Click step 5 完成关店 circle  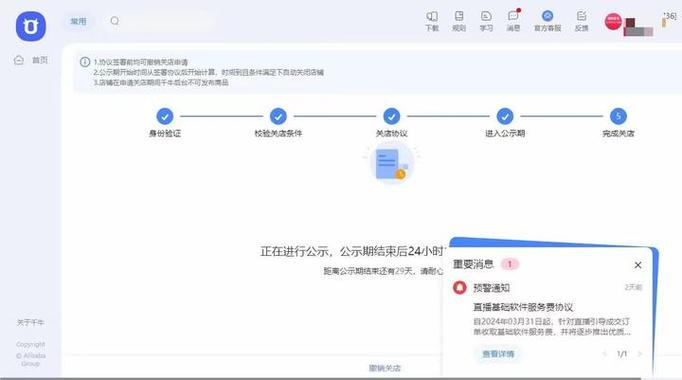click(618, 116)
